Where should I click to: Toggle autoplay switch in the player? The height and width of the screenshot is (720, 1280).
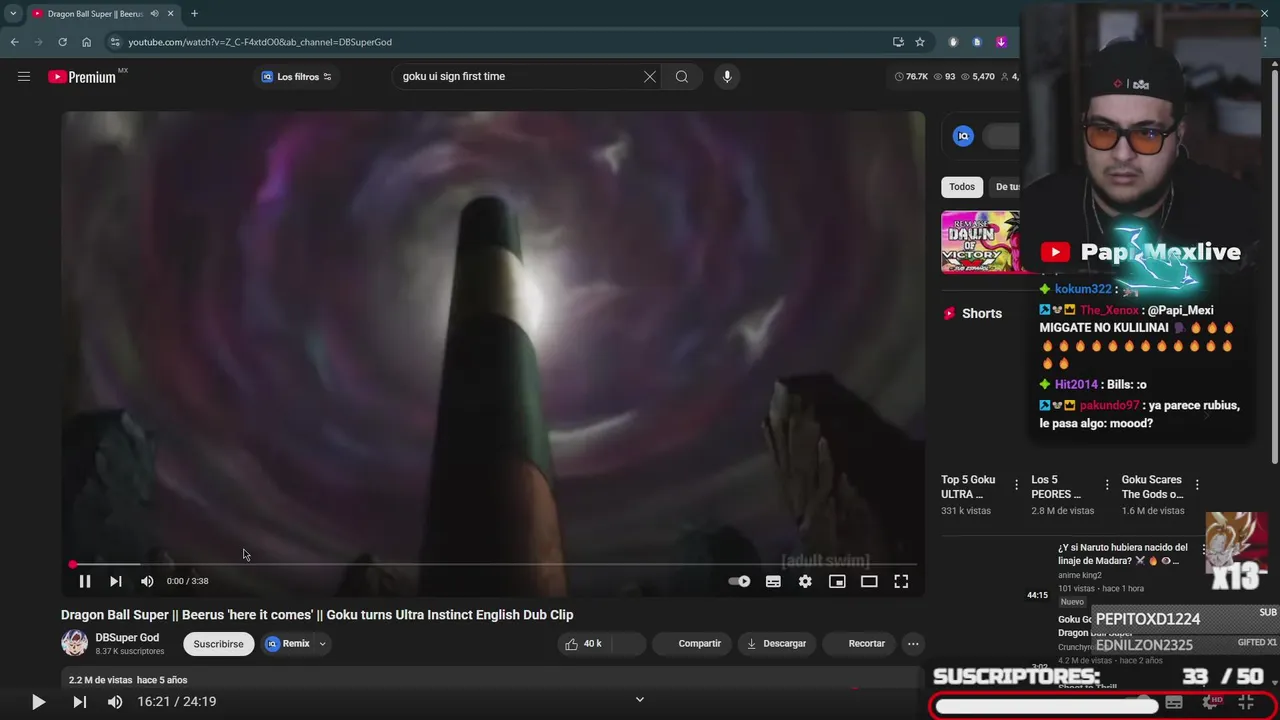(x=739, y=581)
